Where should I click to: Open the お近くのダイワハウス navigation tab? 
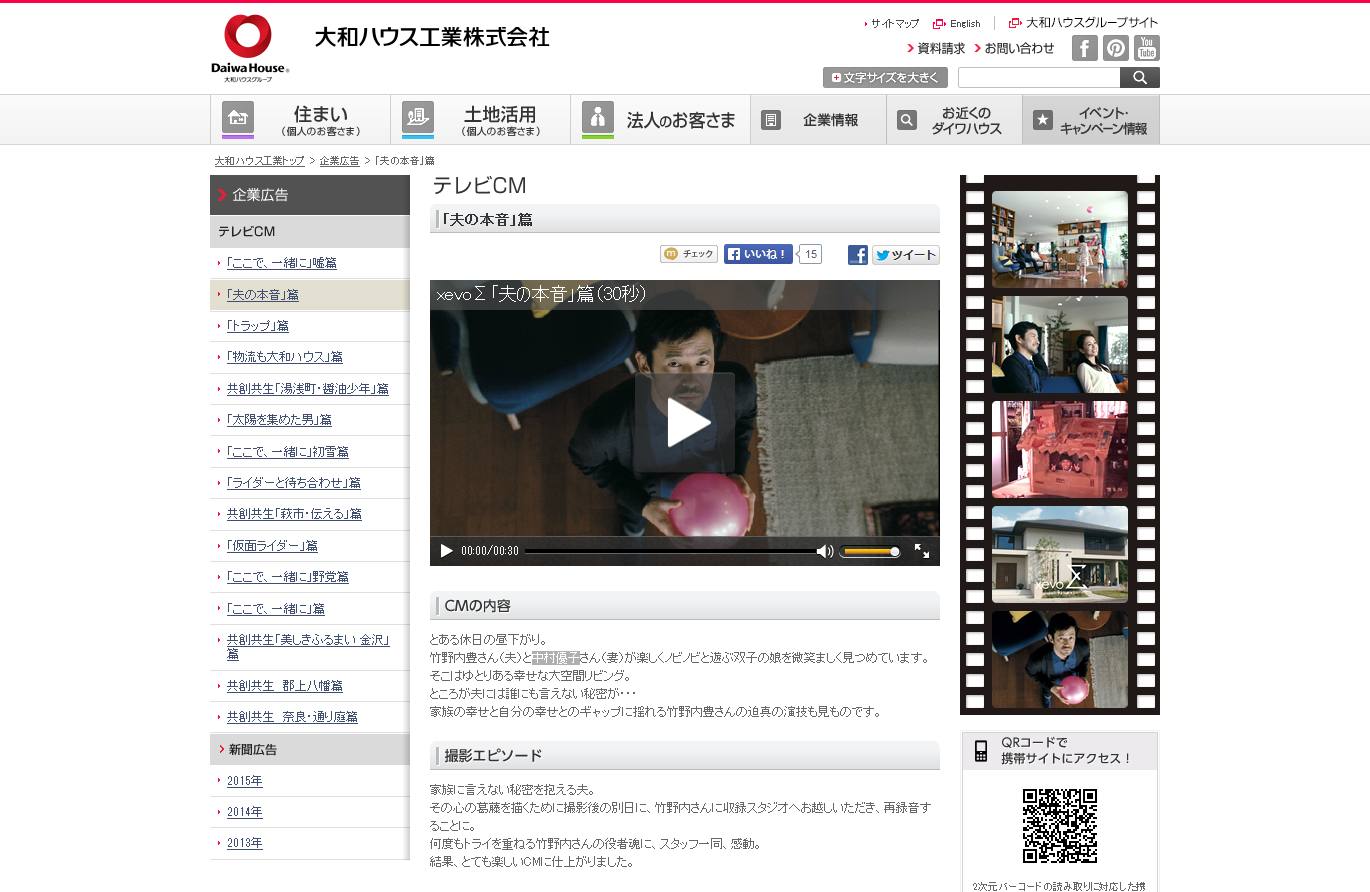954,120
